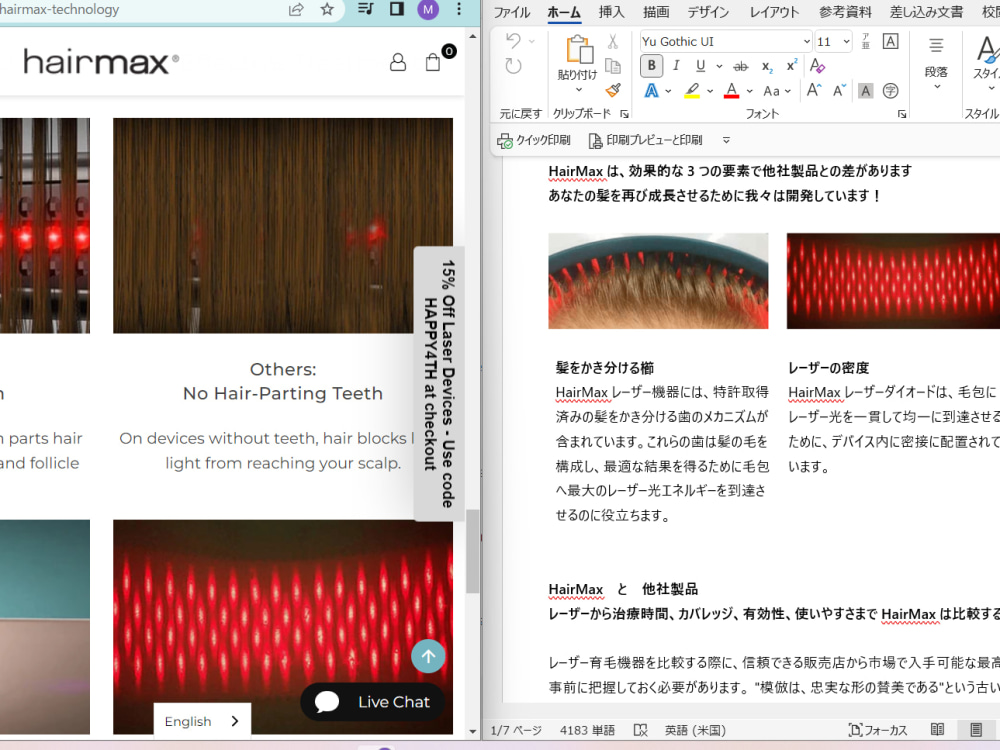The image size is (1000, 750).
Task: Click the share page icon in Chrome
Action: 296,10
